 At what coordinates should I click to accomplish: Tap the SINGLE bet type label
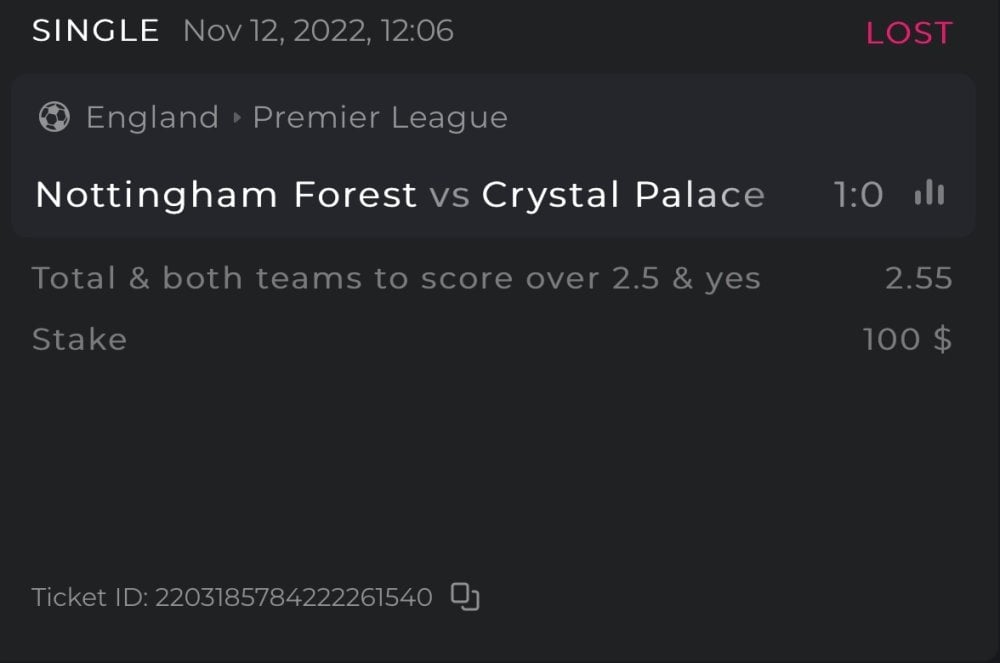96,31
